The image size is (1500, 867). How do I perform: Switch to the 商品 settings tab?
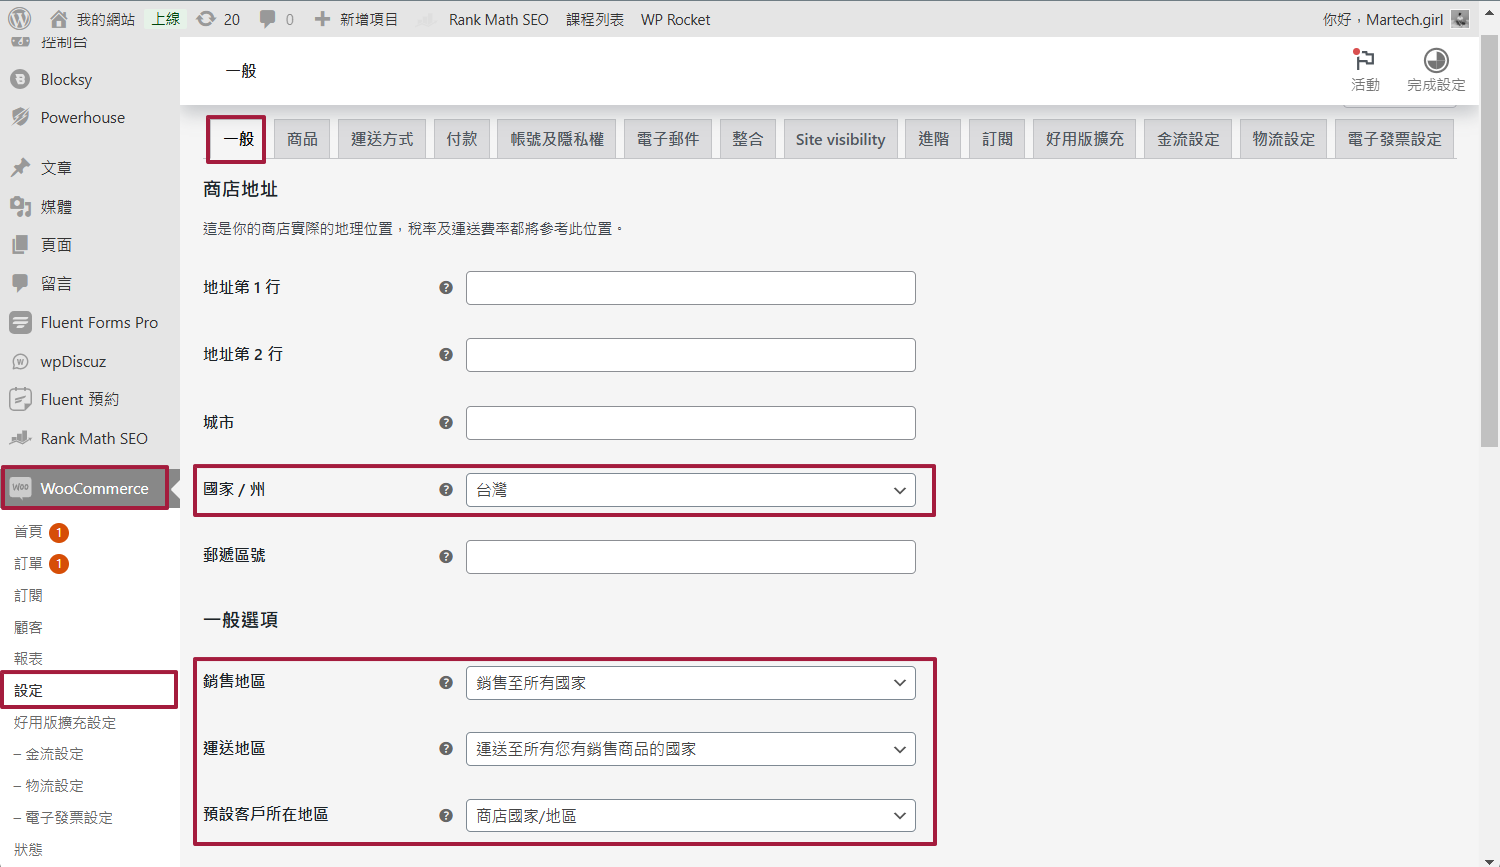302,139
